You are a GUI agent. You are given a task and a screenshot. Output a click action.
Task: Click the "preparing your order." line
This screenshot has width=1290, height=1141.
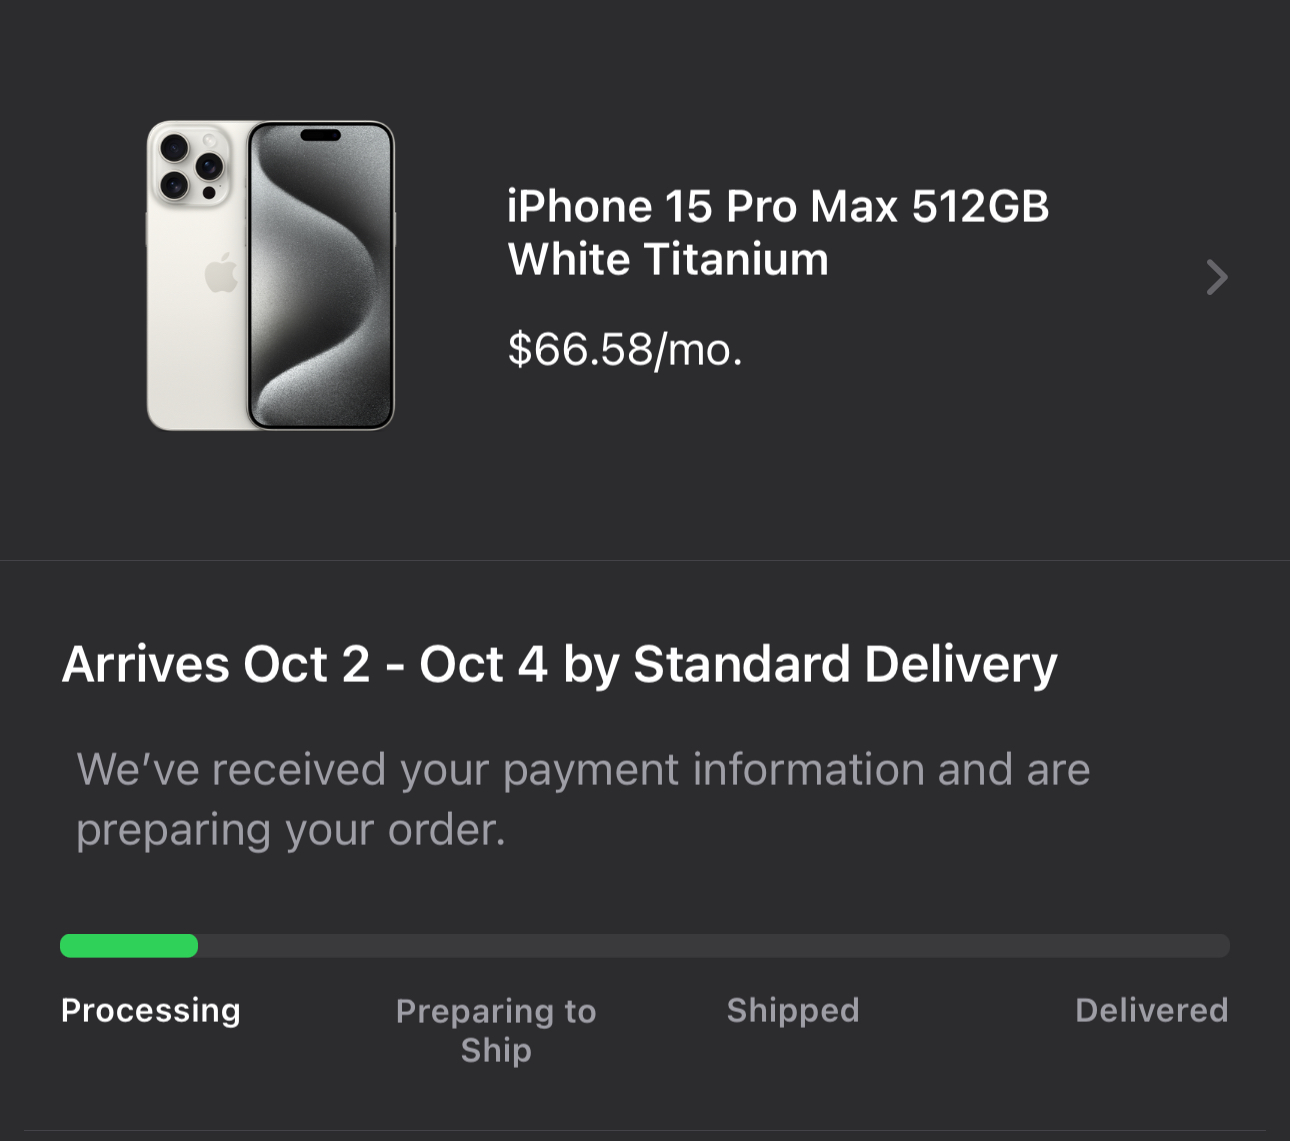tap(291, 829)
